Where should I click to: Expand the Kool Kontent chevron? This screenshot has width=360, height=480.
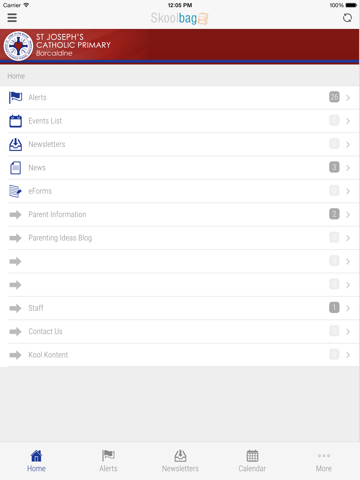[x=348, y=355]
